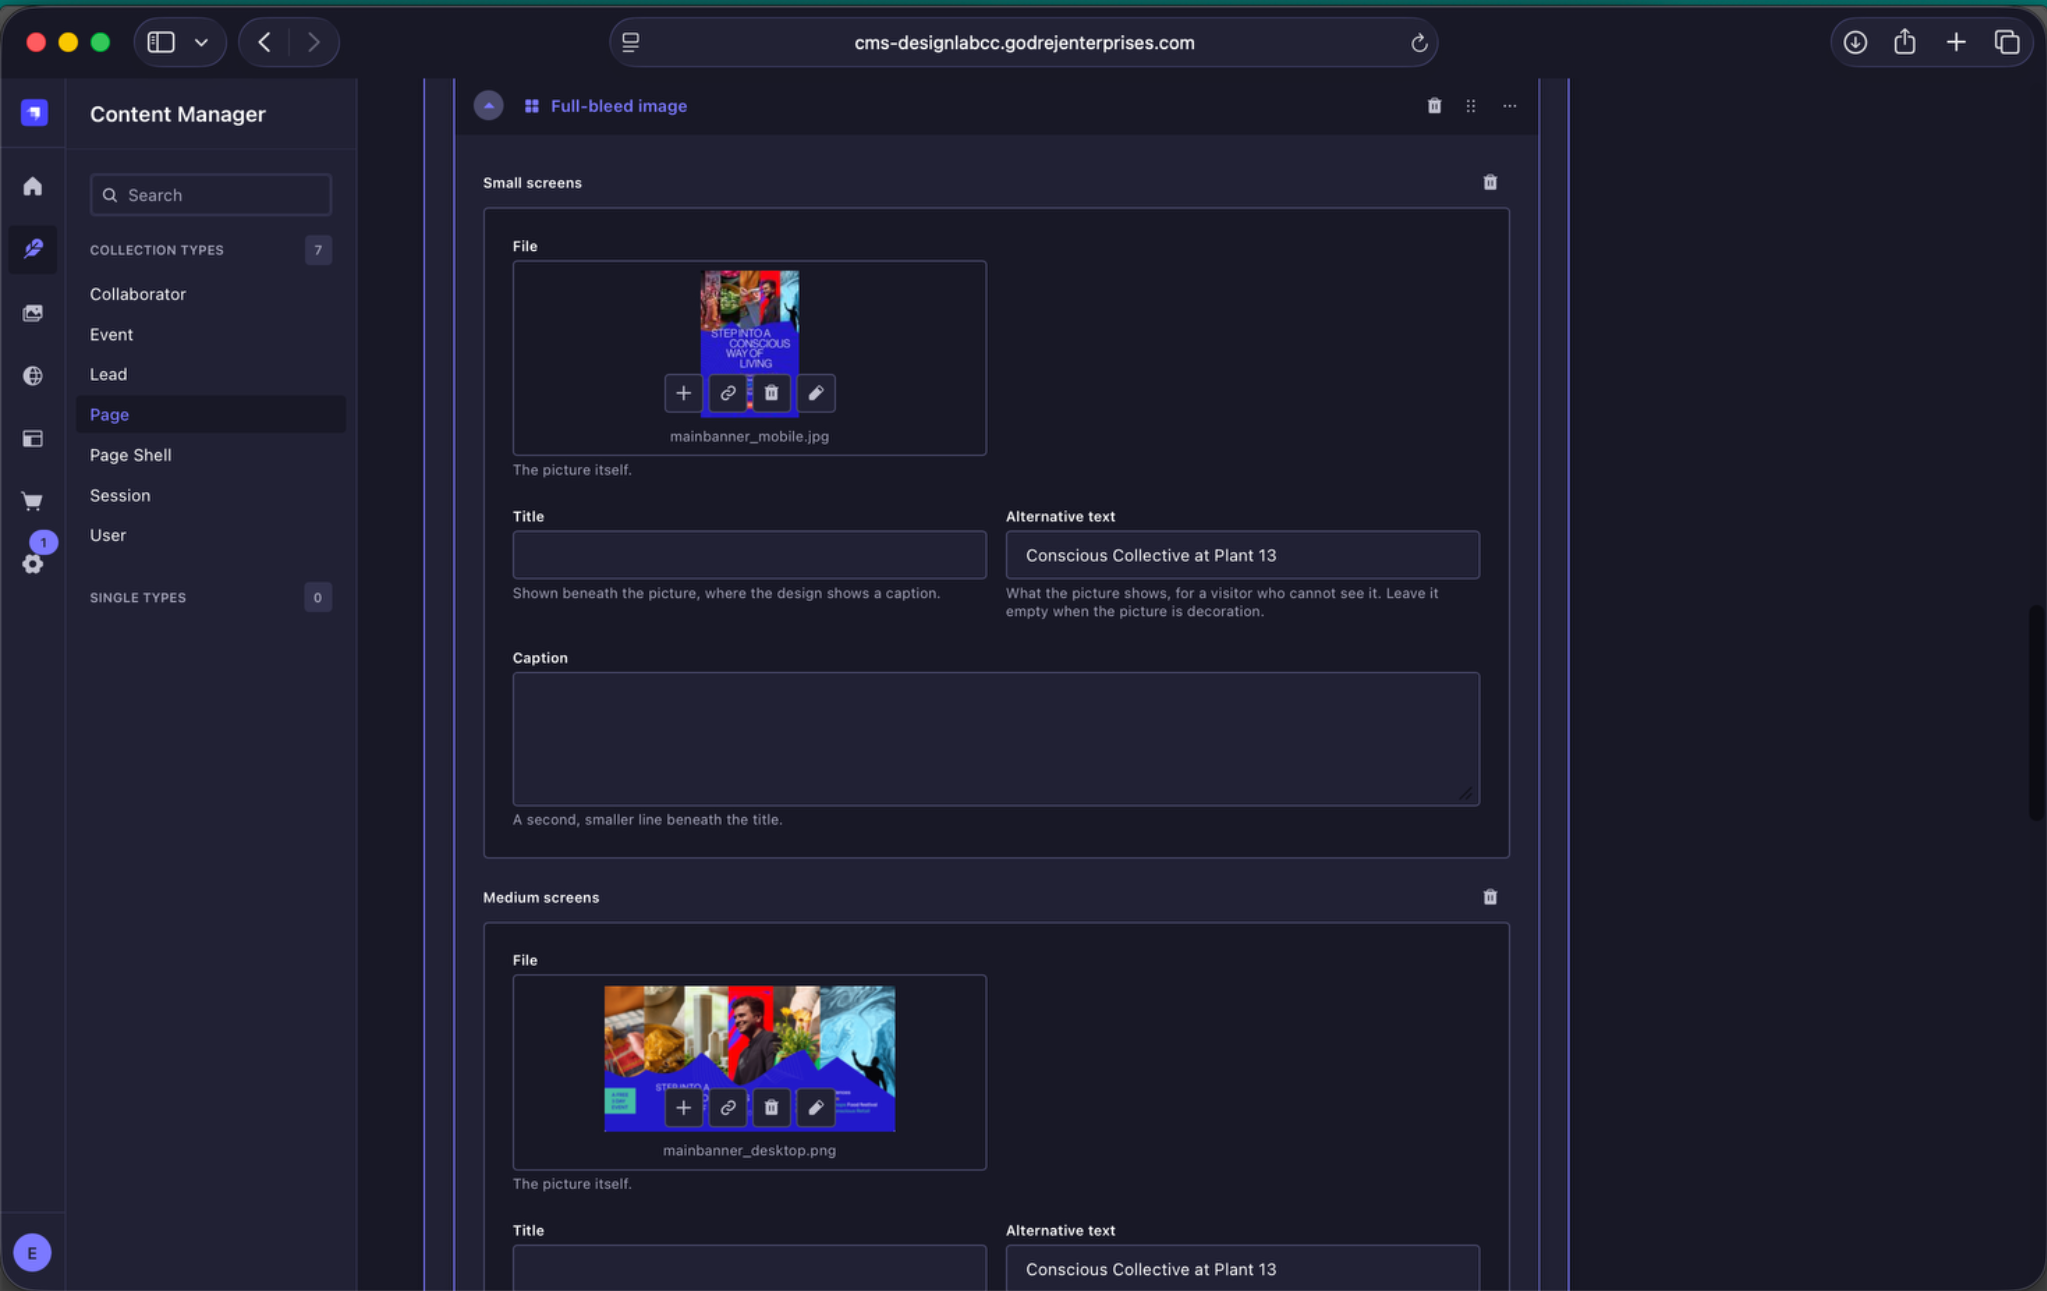Open User collection type

pos(108,535)
